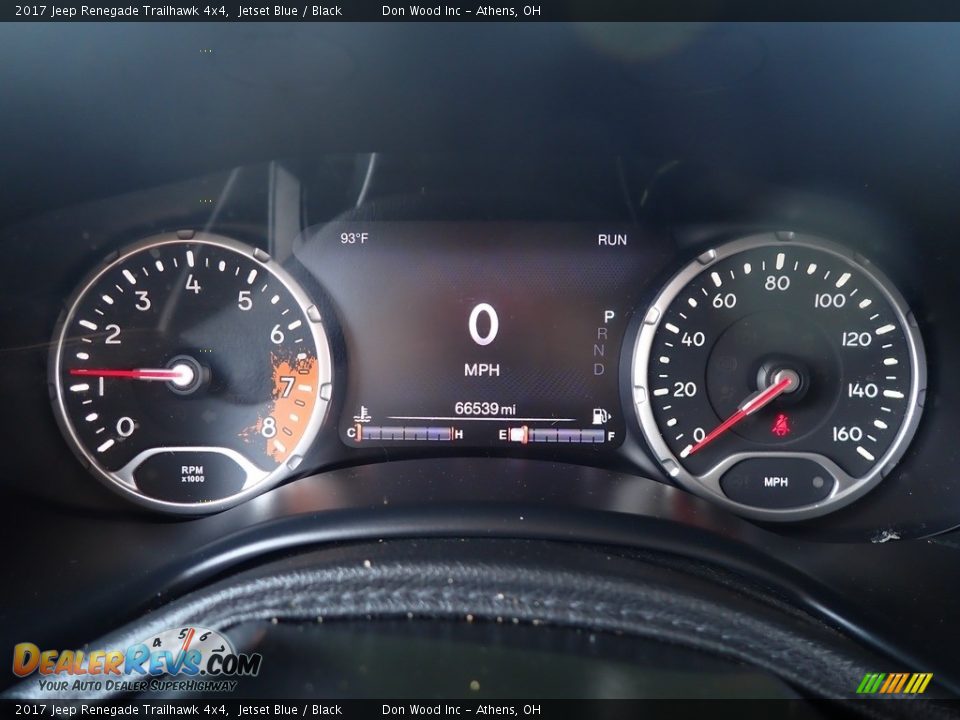Screen dimensions: 960x720
Task: Click the F full marker on the fuel gauge
Action: [x=610, y=436]
